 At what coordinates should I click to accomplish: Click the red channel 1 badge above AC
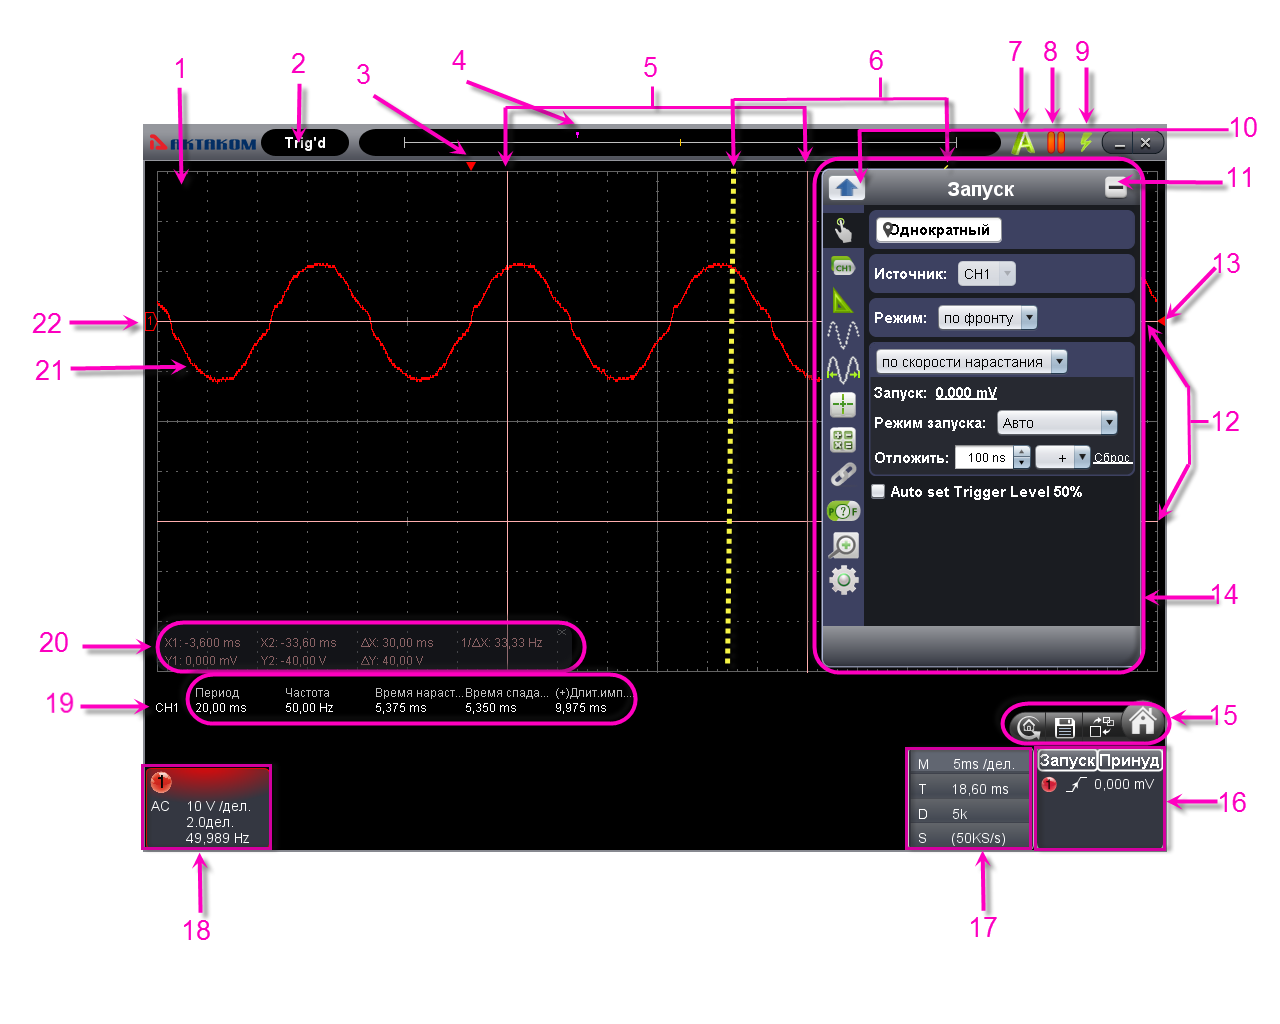[x=161, y=782]
